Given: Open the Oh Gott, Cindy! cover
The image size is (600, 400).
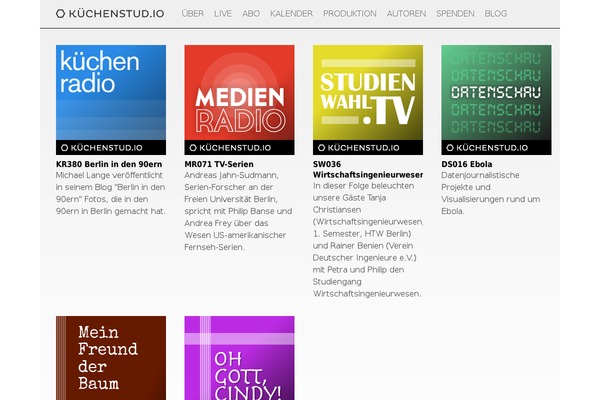Looking at the screenshot, I should coord(240,358).
